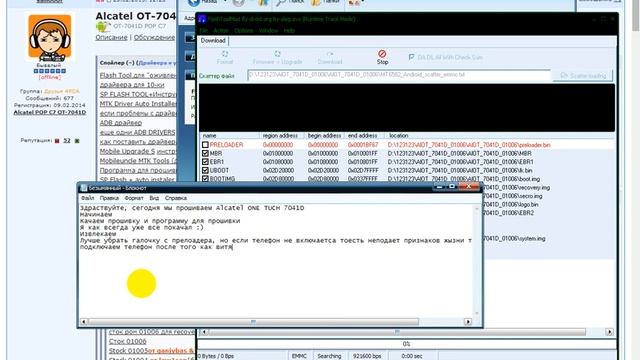
Task: Open the File menu in Flash Tool
Action: click(x=203, y=31)
